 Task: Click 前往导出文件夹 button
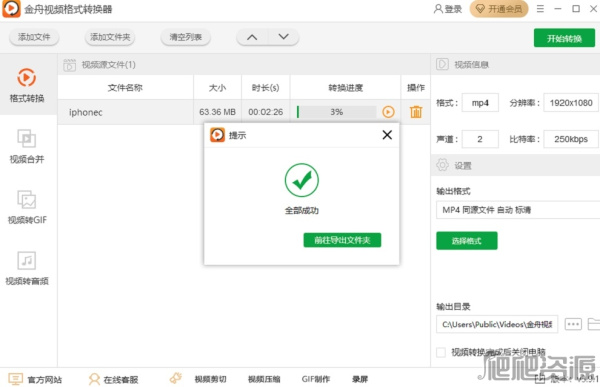tap(342, 240)
